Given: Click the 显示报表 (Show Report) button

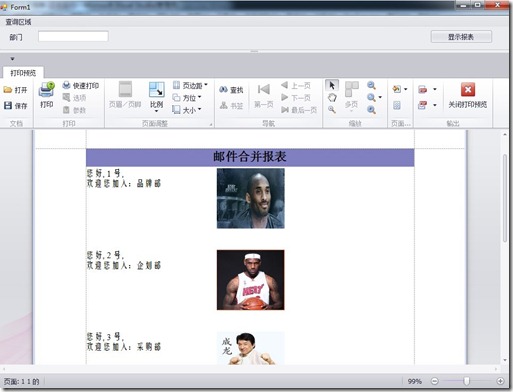Looking at the screenshot, I should [x=461, y=37].
